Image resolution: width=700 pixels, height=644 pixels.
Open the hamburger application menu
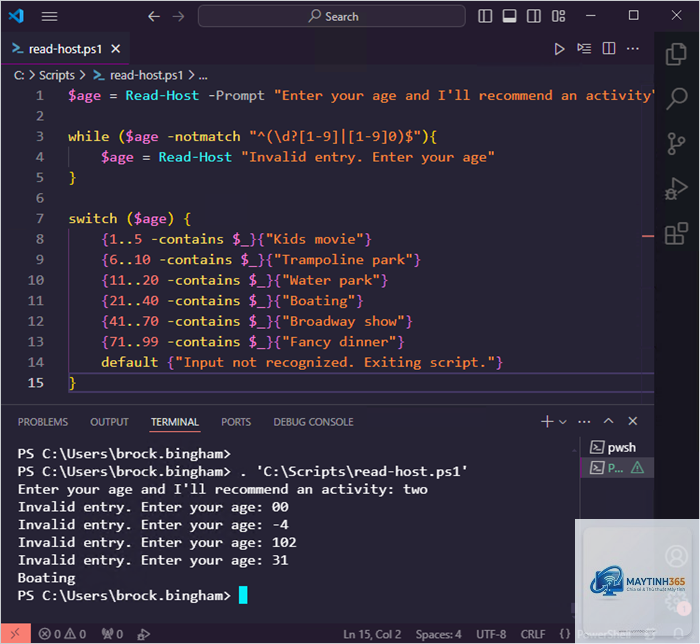[49, 17]
